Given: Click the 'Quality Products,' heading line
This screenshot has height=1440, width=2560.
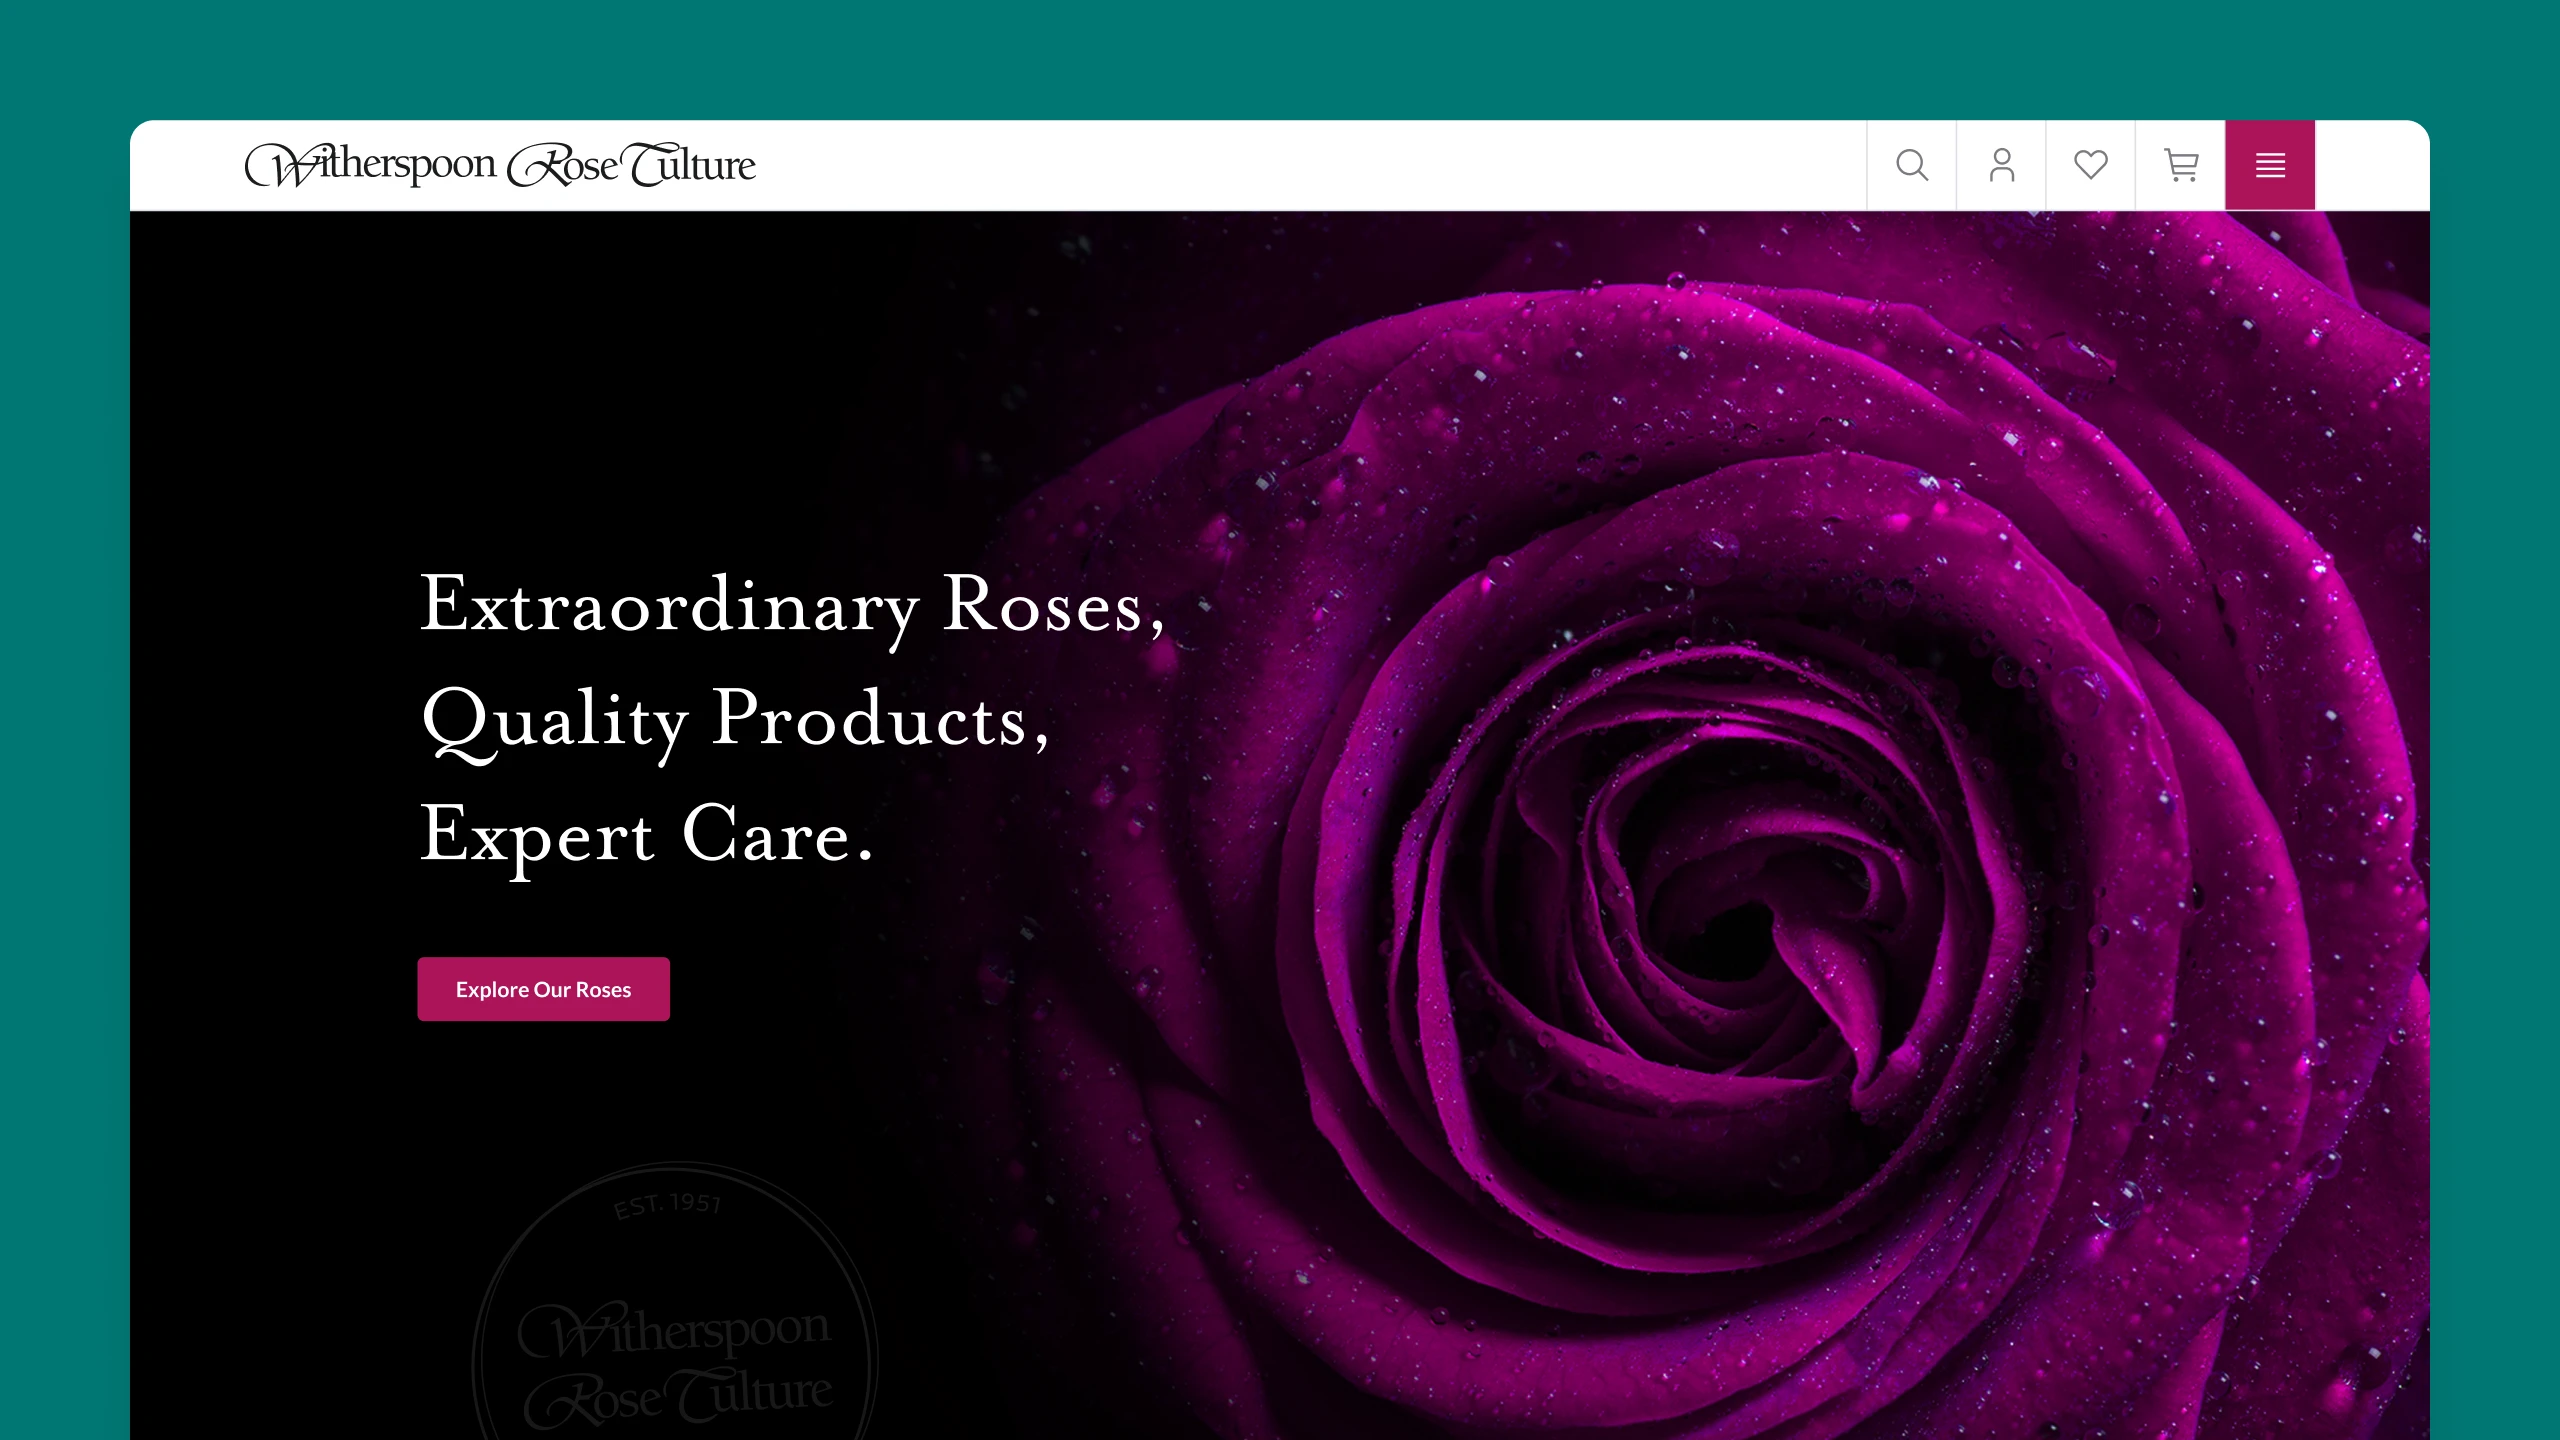Looking at the screenshot, I should (735, 720).
